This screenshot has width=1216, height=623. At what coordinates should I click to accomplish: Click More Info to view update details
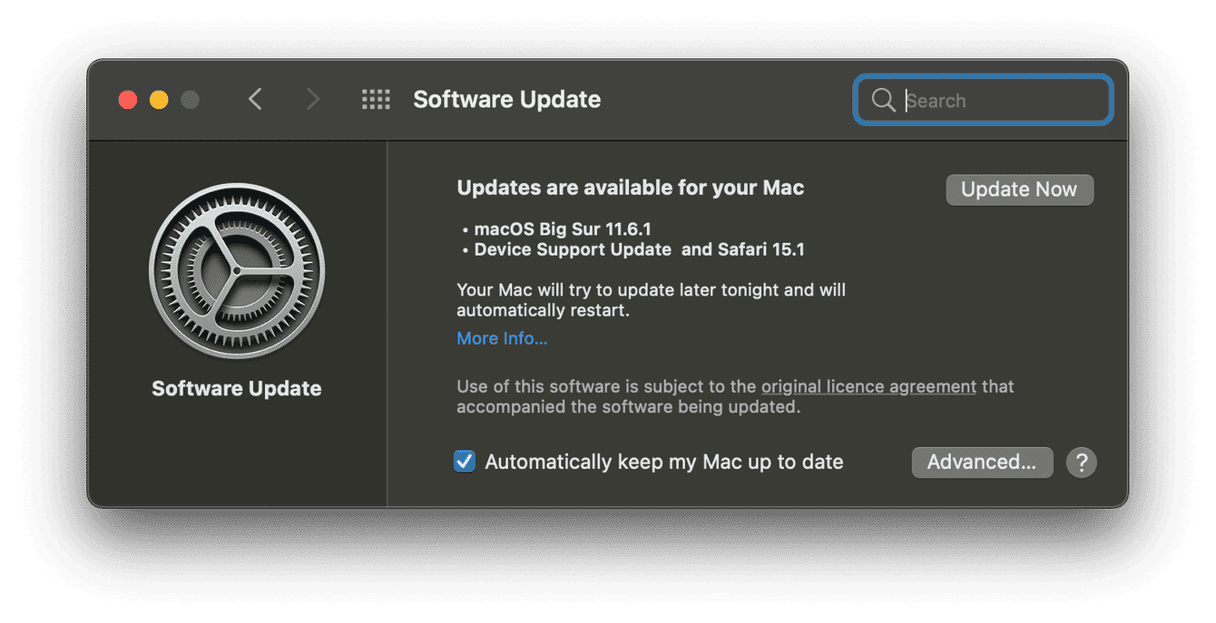pos(501,338)
